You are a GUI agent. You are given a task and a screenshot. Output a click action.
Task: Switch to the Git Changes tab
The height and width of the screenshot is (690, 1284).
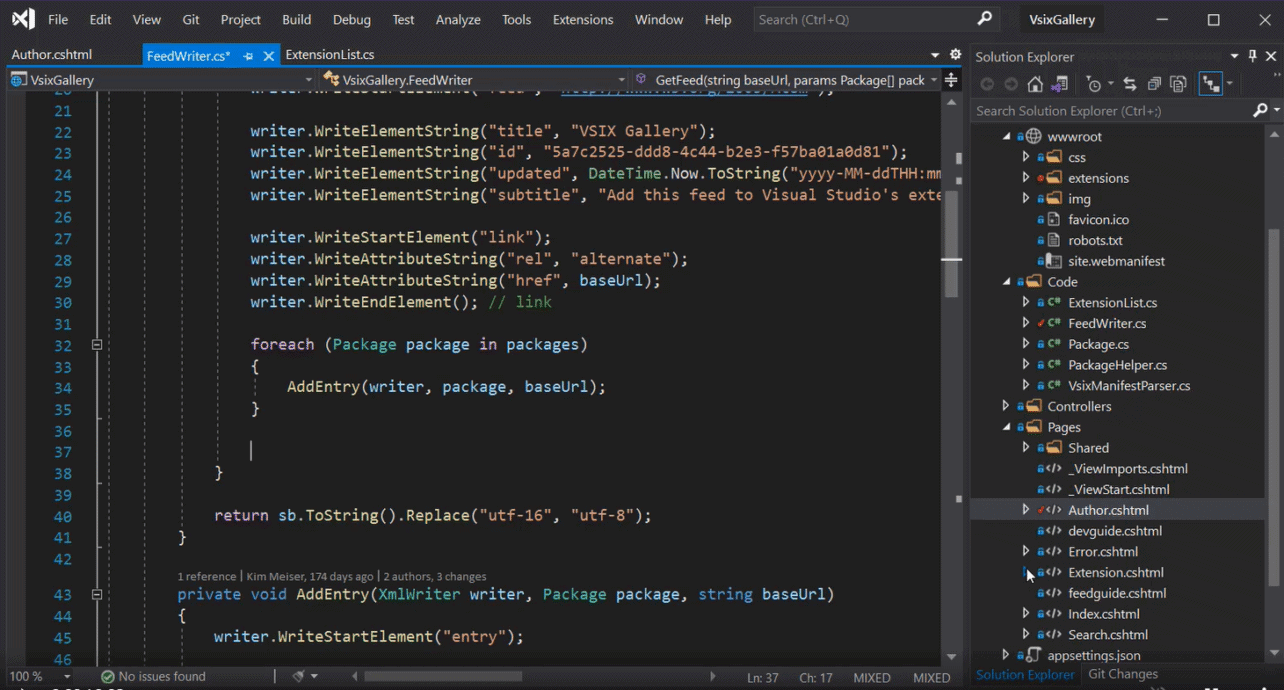[1123, 675]
